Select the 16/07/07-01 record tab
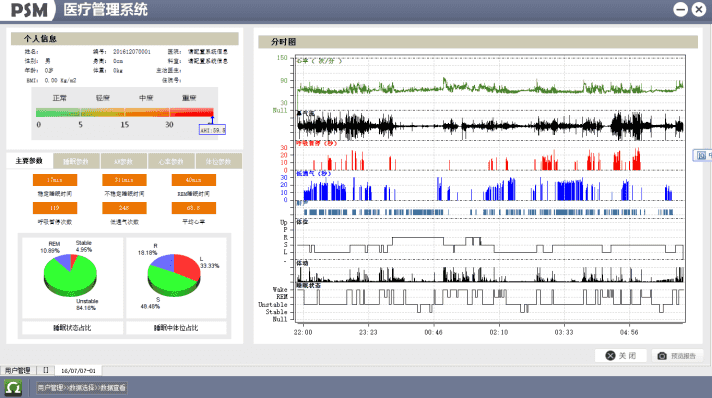This screenshot has width=712, height=398. 79,371
